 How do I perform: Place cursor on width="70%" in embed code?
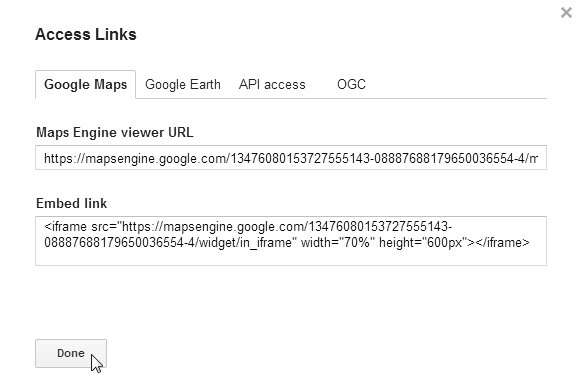337,243
